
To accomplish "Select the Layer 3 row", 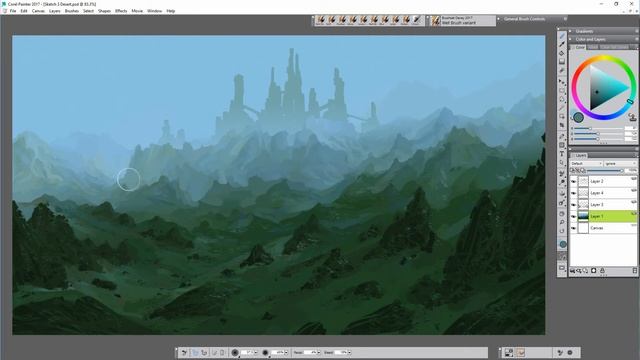I will click(x=604, y=204).
